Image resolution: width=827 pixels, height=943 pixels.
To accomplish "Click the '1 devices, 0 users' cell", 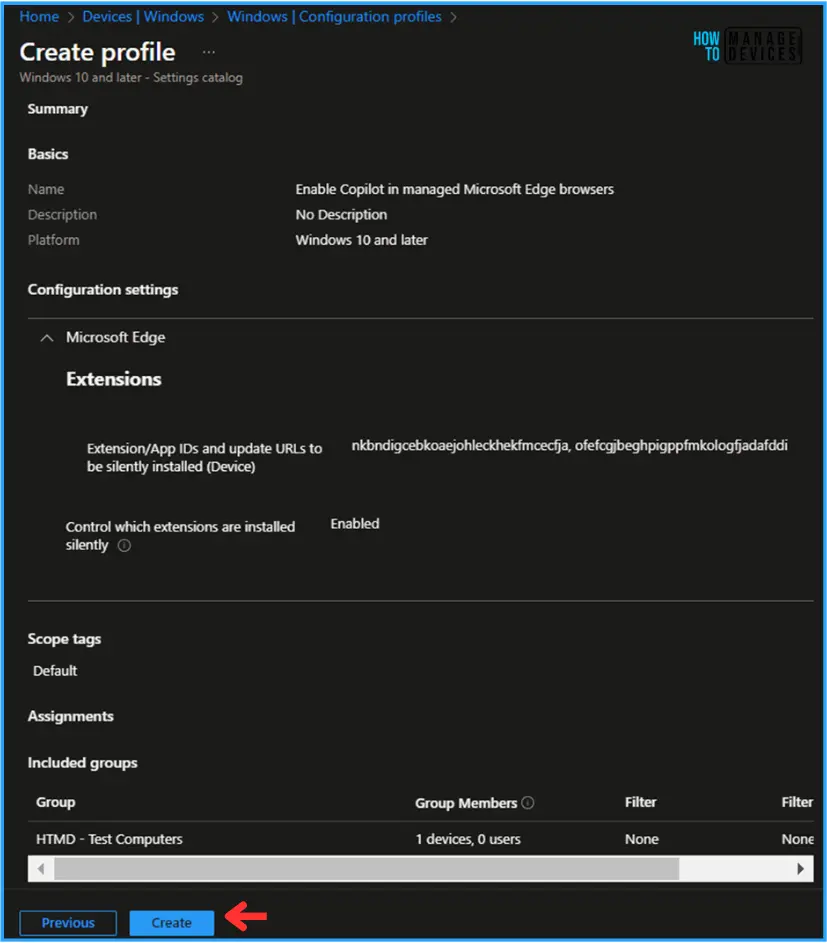I will (468, 839).
